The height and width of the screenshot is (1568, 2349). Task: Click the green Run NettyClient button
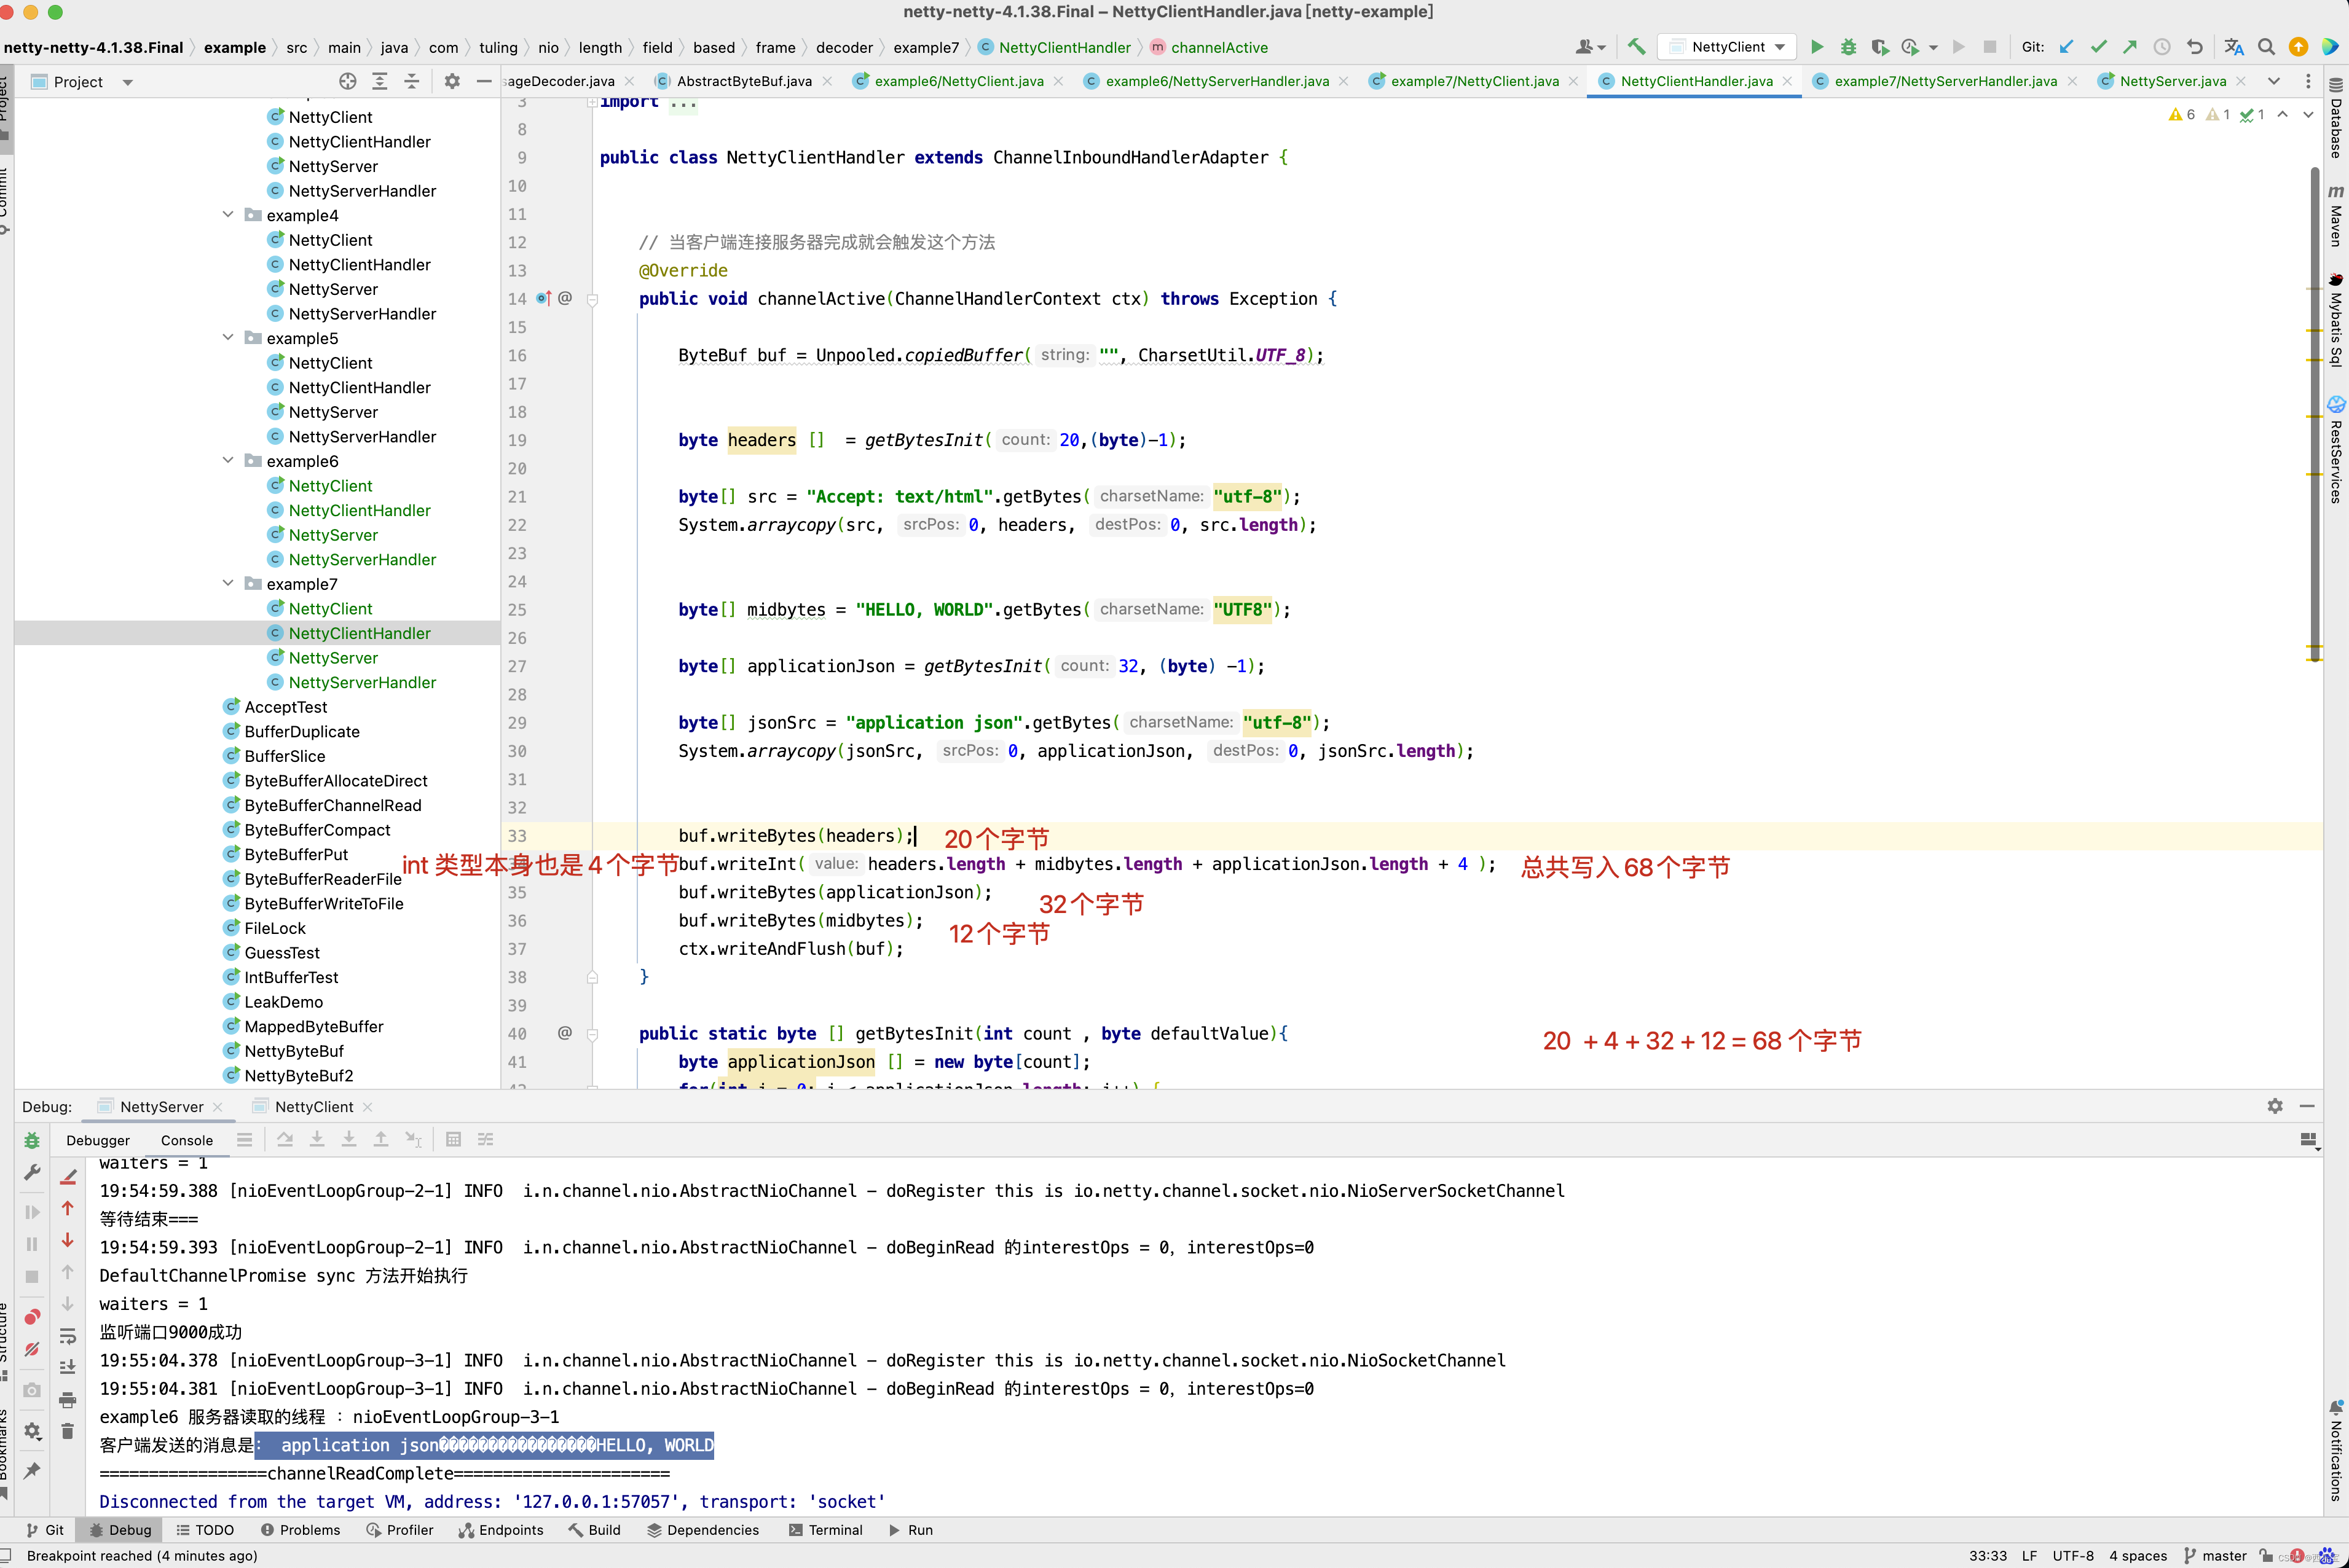[1817, 47]
